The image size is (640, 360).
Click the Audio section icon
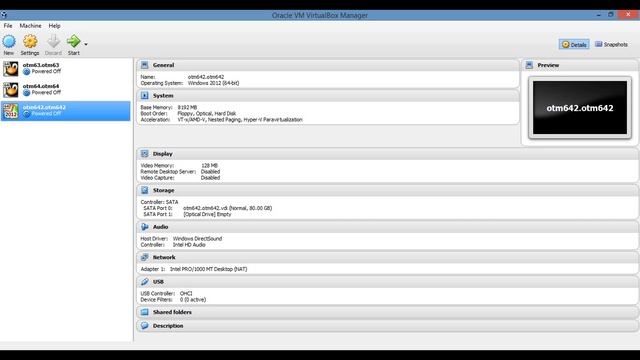point(144,227)
